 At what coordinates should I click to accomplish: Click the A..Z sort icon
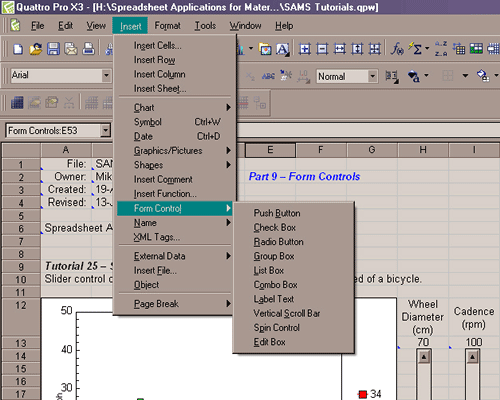tap(441, 49)
